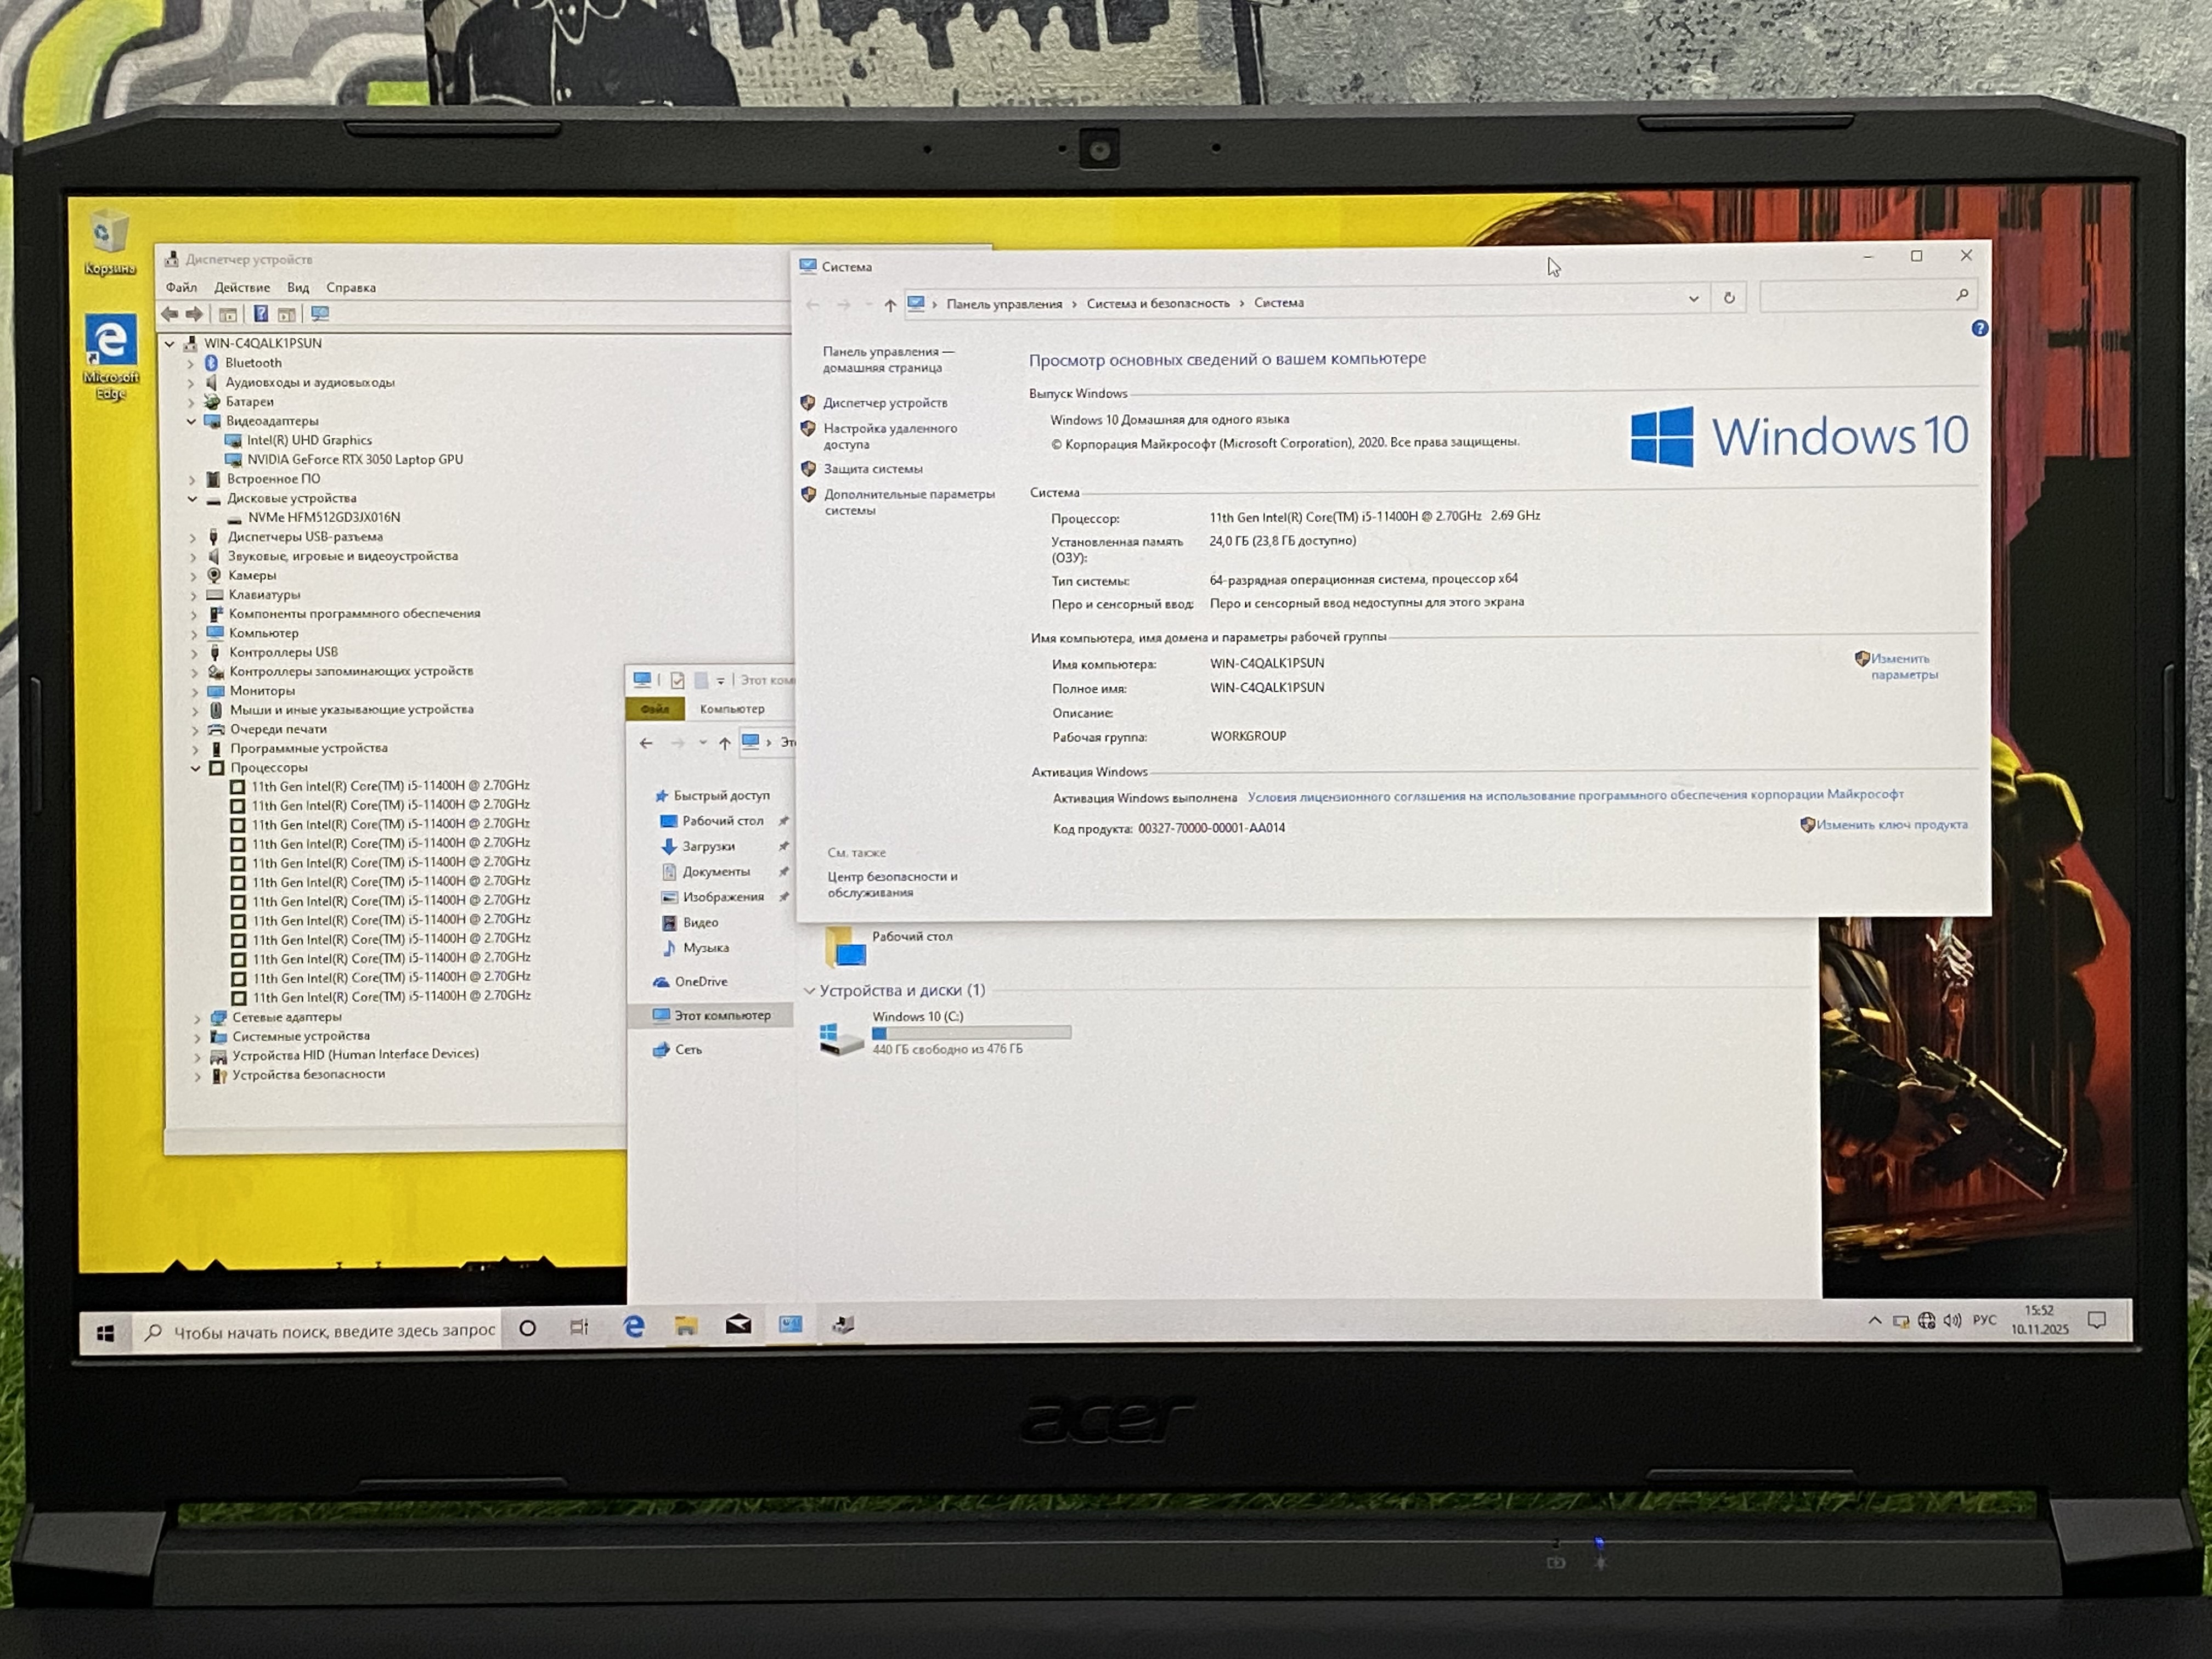Click the blue help question mark icon
2212x1659 pixels.
click(x=1979, y=328)
